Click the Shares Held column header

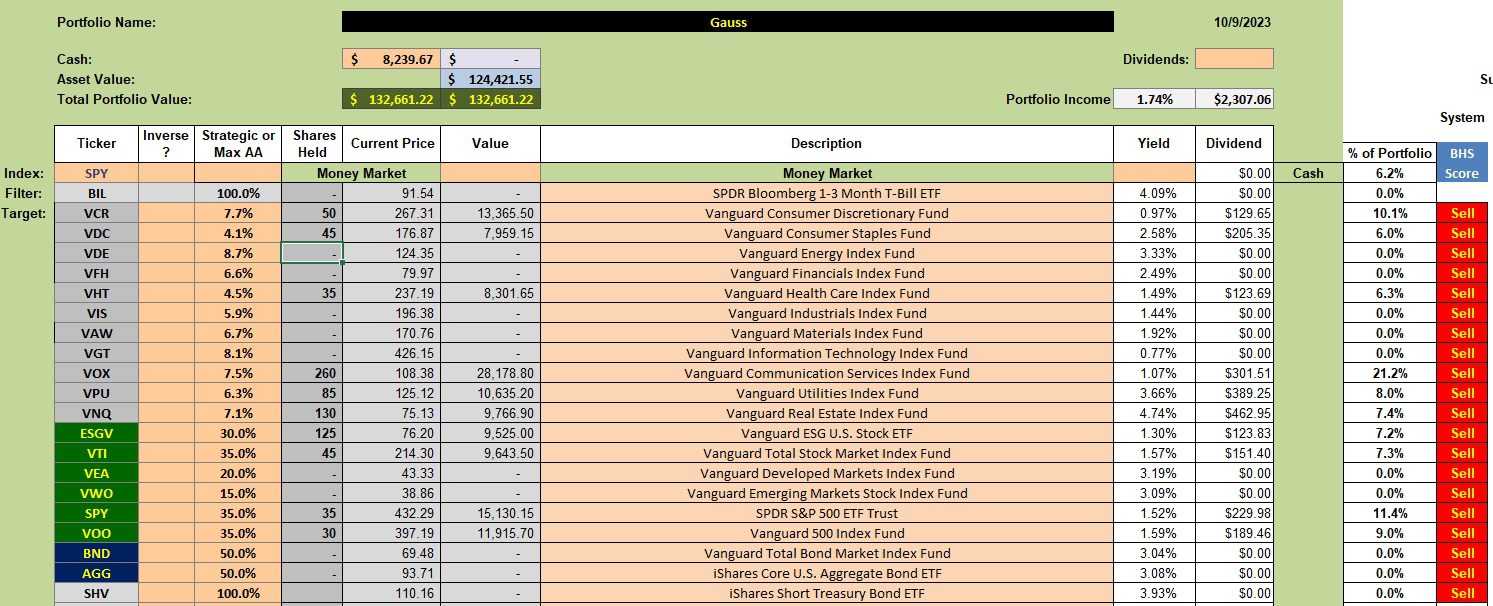click(312, 143)
